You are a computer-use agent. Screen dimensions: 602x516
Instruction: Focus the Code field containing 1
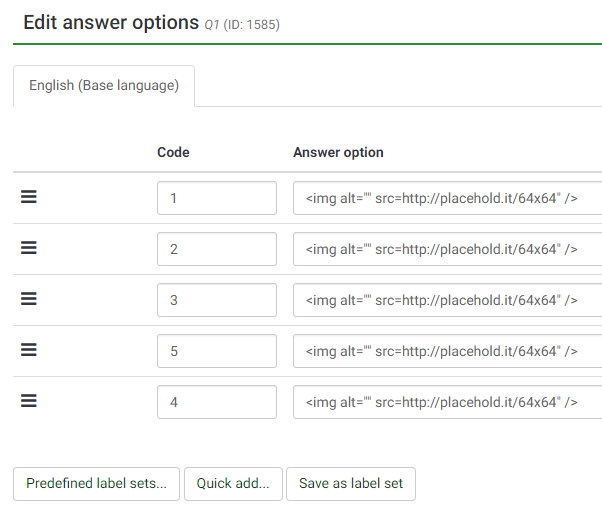[216, 198]
